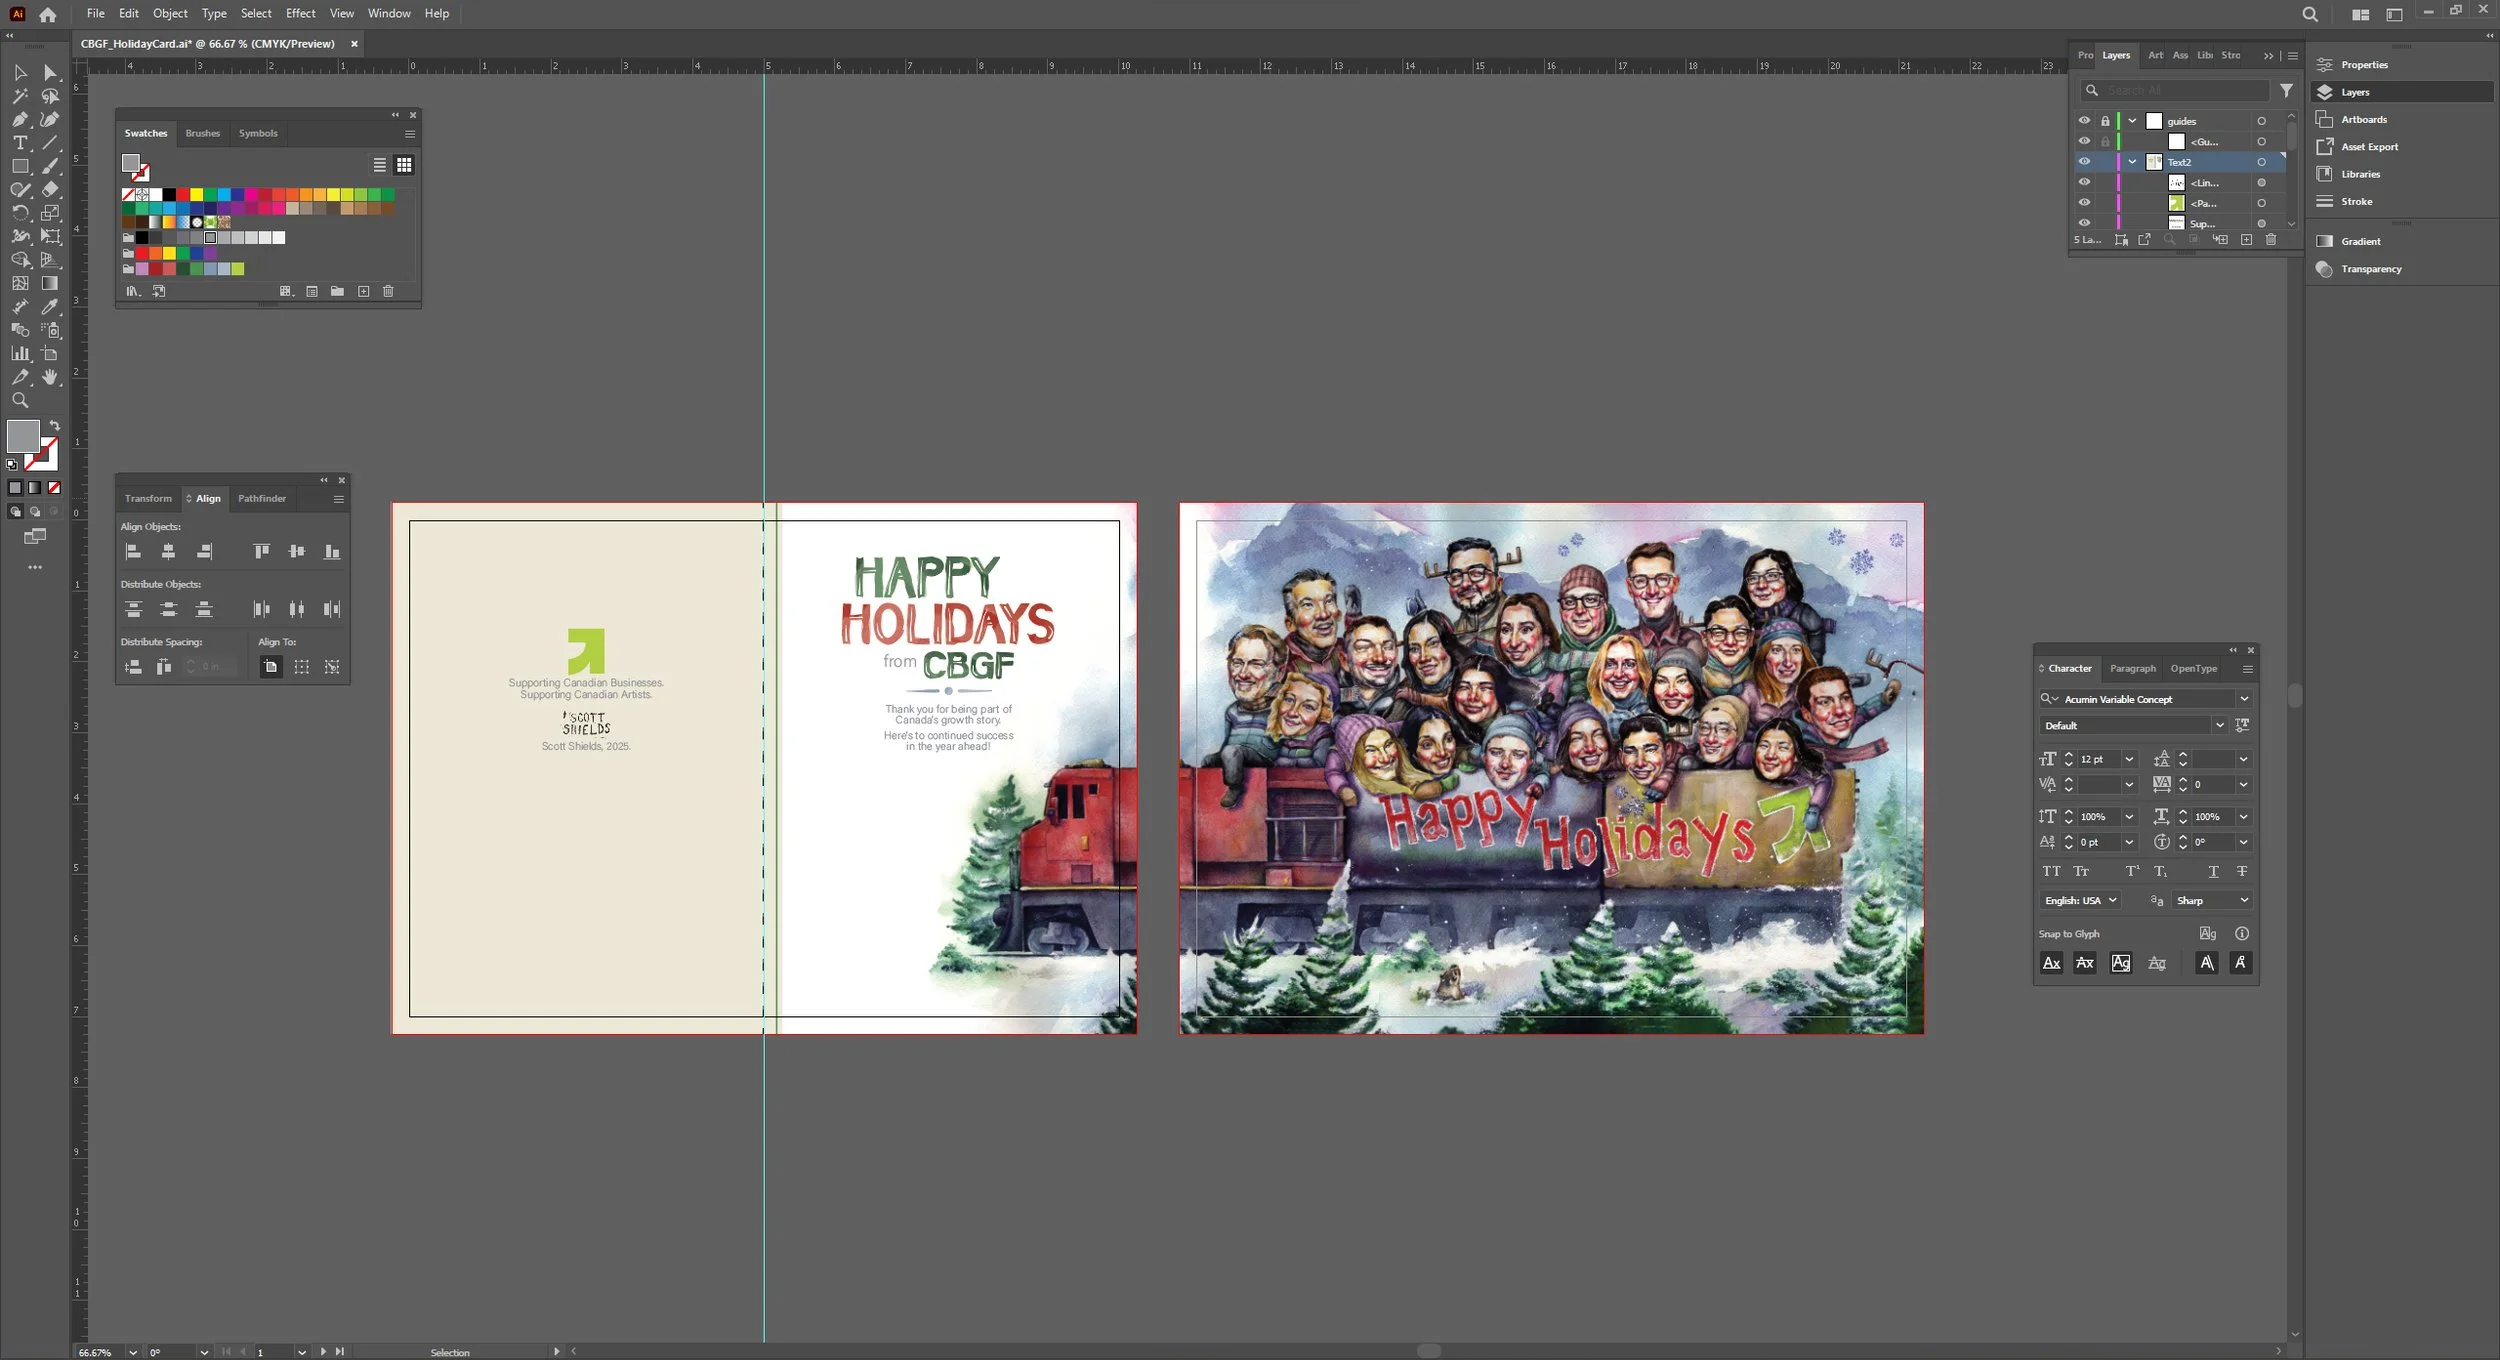The image size is (2500, 1360).
Task: Switch to the Brushes tab
Action: [203, 133]
